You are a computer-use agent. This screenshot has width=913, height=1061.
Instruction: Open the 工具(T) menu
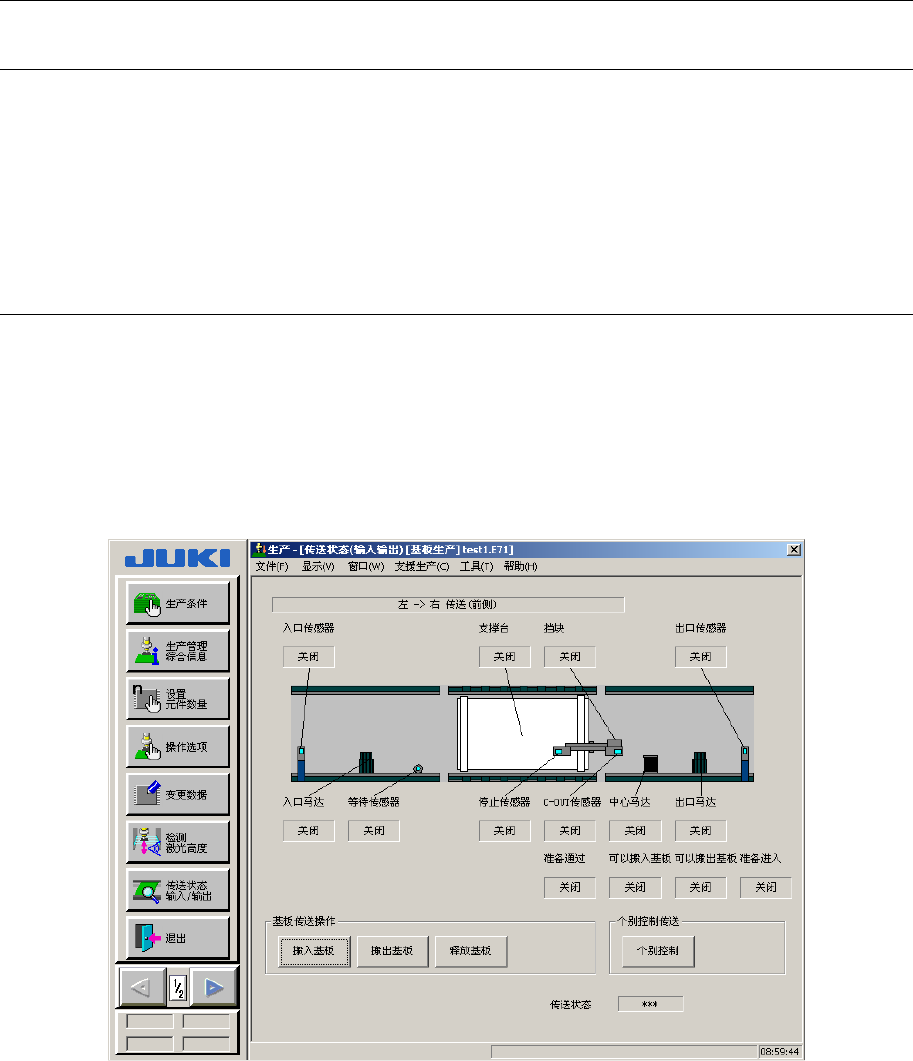click(x=476, y=566)
